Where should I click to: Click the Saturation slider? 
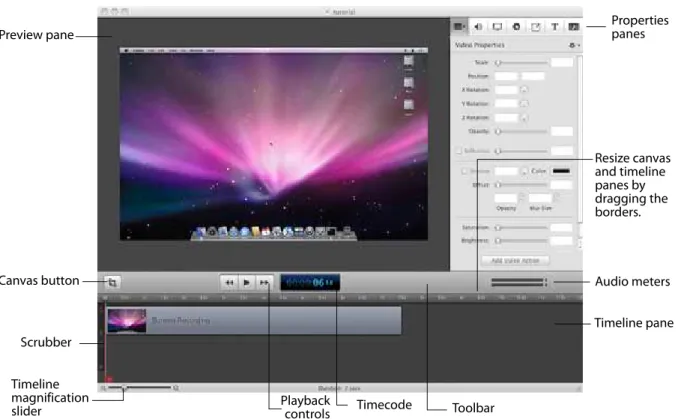pos(522,227)
